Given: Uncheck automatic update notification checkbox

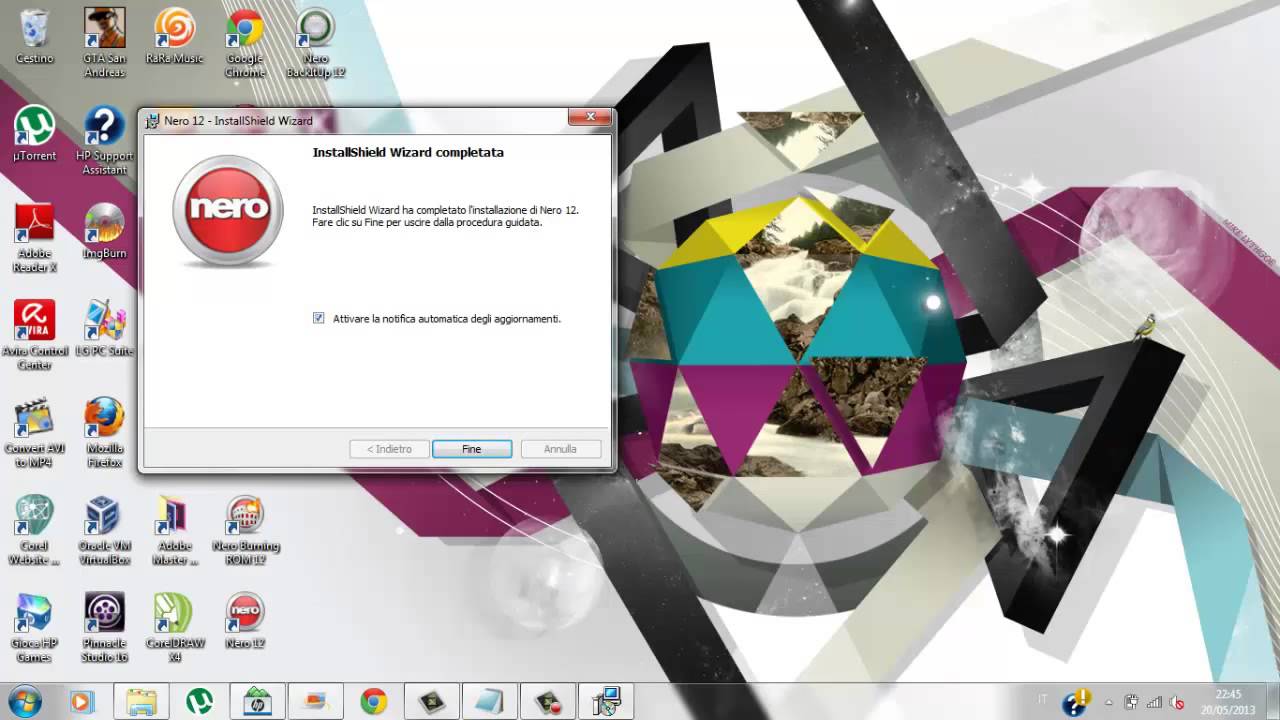Looking at the screenshot, I should (x=318, y=318).
